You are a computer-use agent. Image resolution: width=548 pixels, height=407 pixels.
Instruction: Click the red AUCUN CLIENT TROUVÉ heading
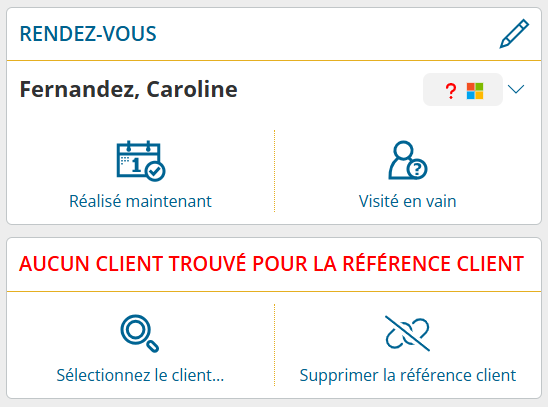coord(272,264)
